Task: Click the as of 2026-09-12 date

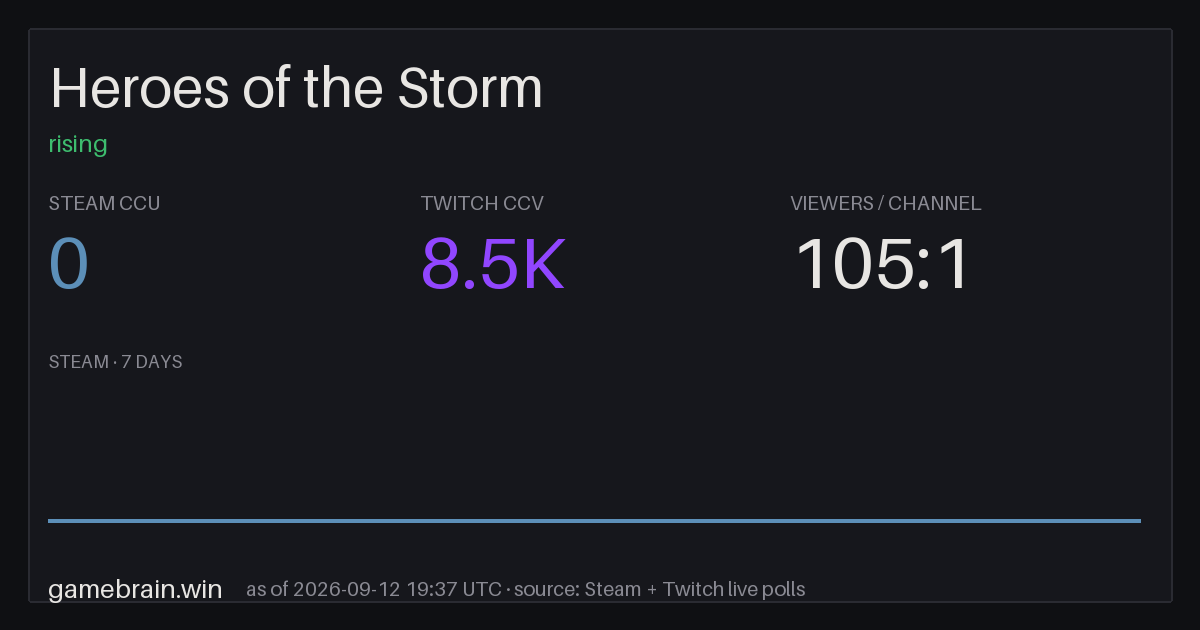Action: 323,589
